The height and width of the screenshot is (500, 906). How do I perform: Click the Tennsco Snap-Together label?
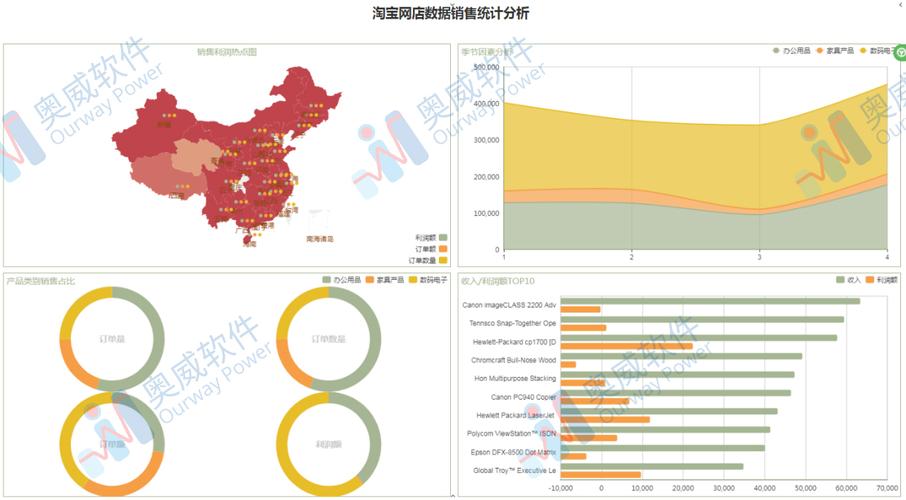[513, 324]
